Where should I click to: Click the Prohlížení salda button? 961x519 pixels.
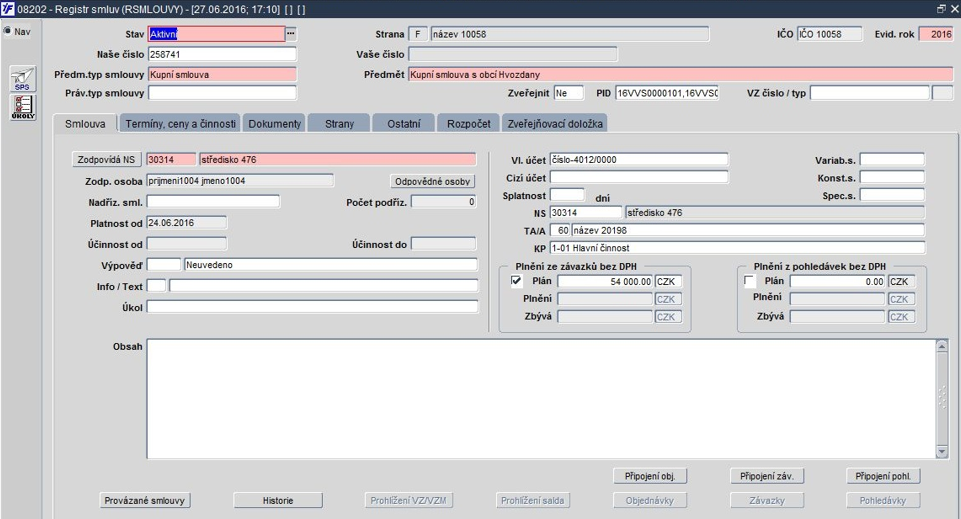pos(533,501)
